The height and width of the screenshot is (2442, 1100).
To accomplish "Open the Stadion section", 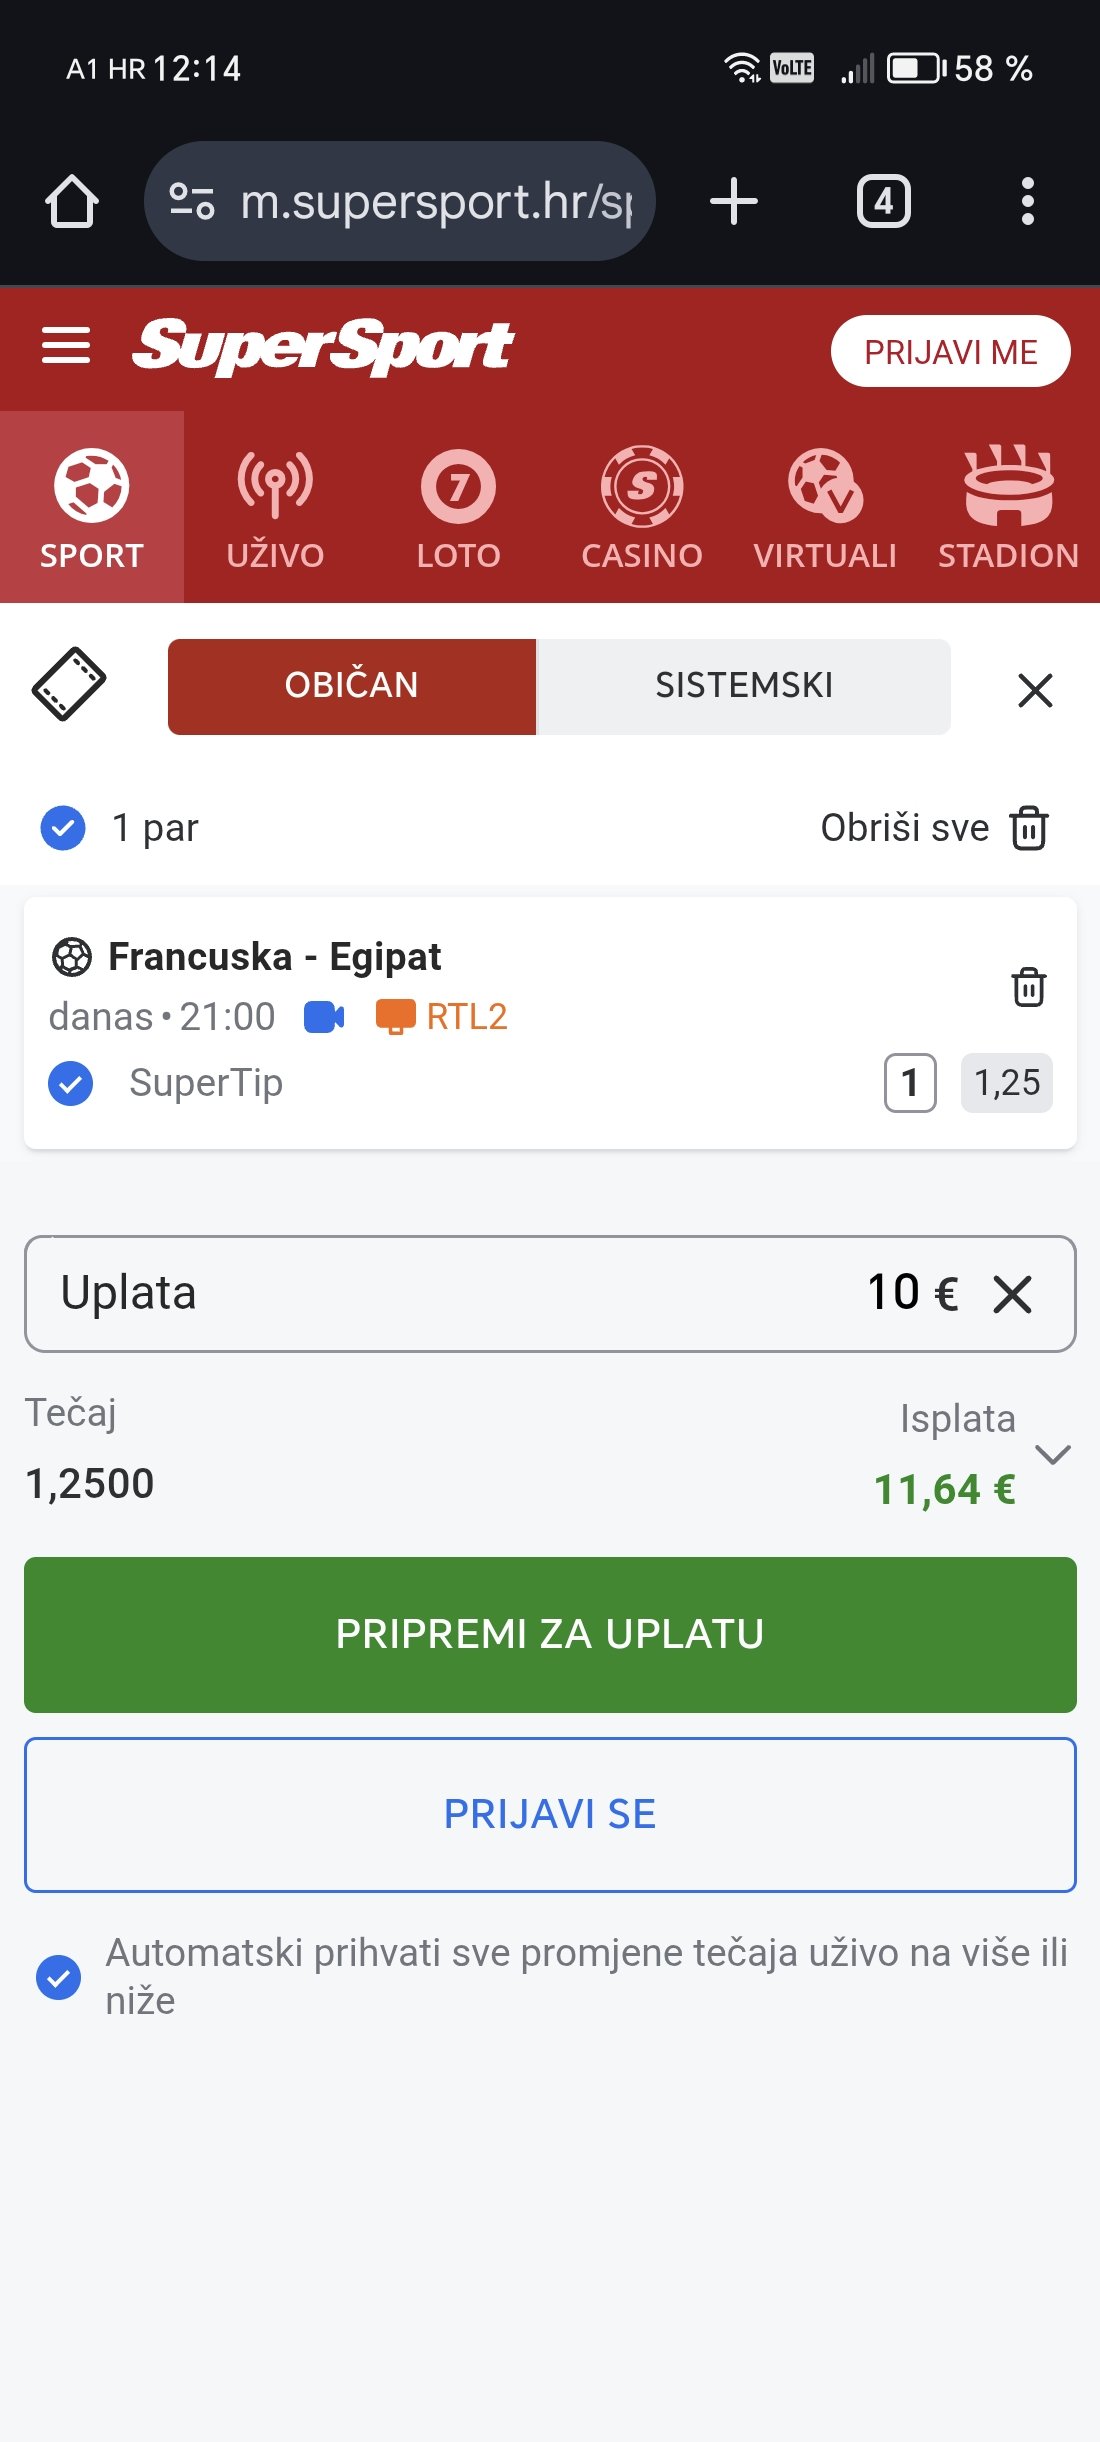I will tap(1008, 508).
